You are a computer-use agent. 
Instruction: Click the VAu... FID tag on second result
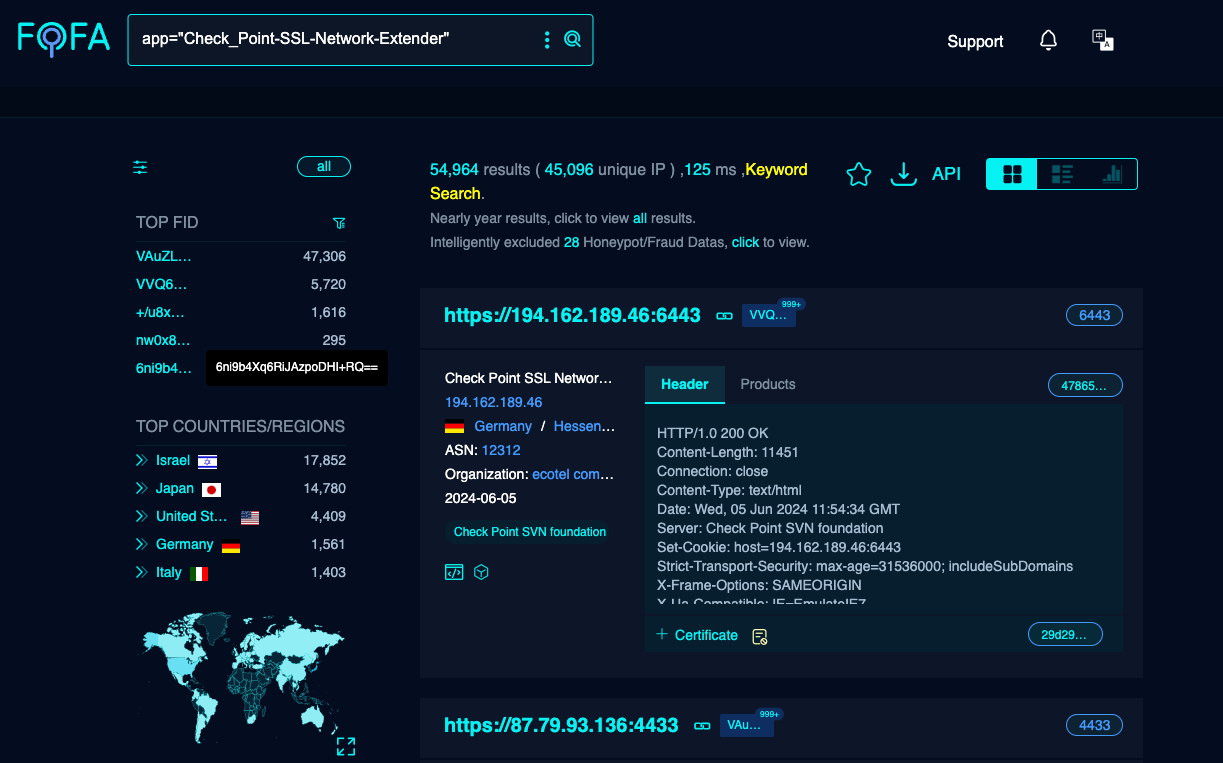click(745, 726)
